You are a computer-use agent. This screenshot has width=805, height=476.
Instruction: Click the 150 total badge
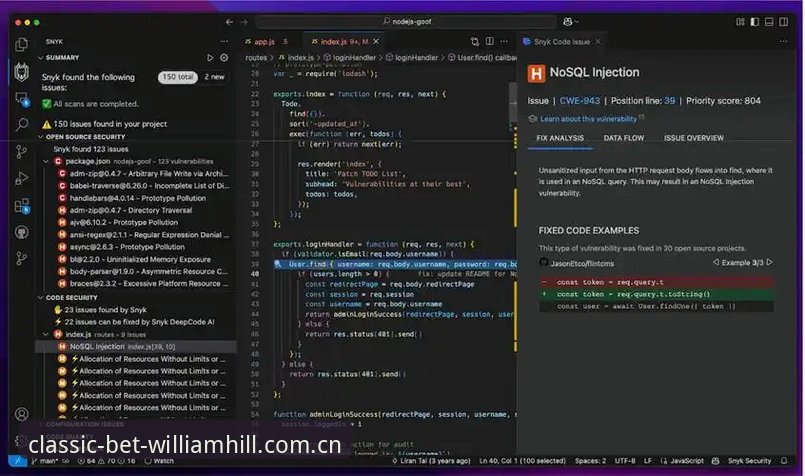click(178, 77)
